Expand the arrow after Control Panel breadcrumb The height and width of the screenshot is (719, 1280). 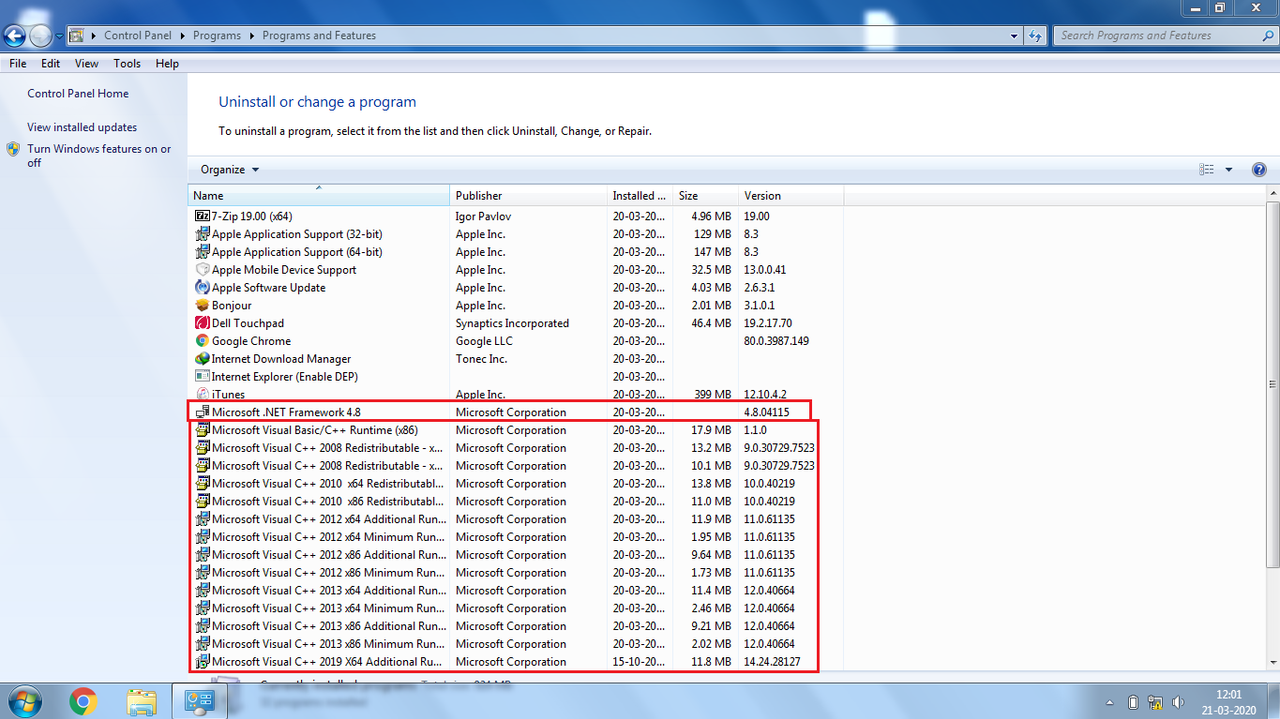pyautogui.click(x=183, y=36)
